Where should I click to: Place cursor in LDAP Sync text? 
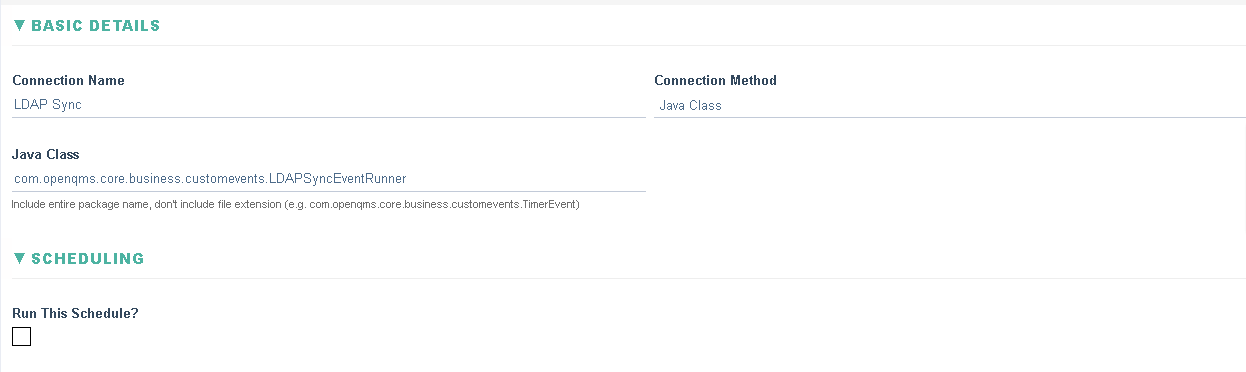48,104
